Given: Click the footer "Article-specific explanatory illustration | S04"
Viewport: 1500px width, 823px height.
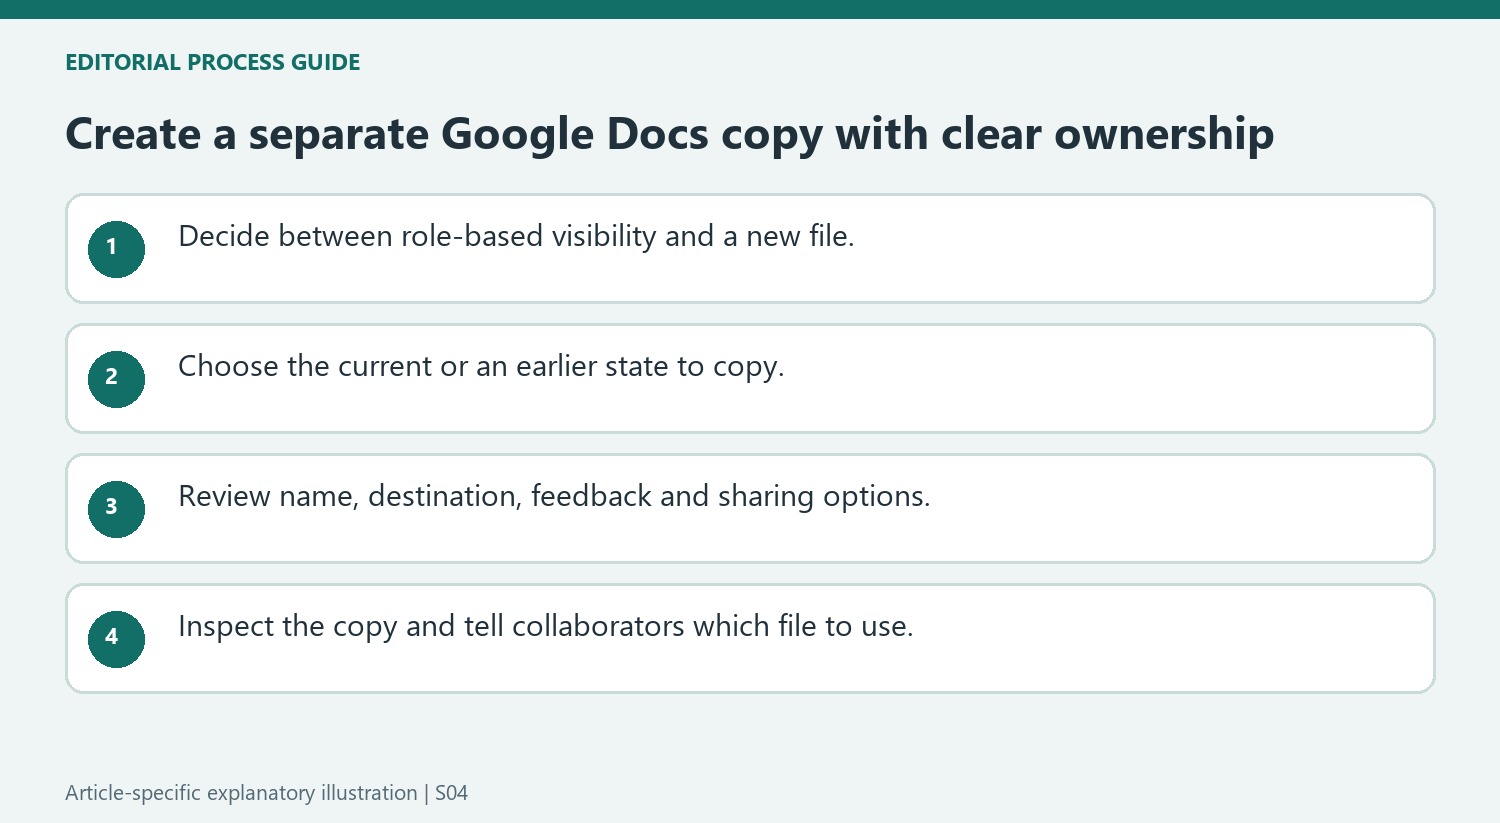Looking at the screenshot, I should pyautogui.click(x=266, y=793).
